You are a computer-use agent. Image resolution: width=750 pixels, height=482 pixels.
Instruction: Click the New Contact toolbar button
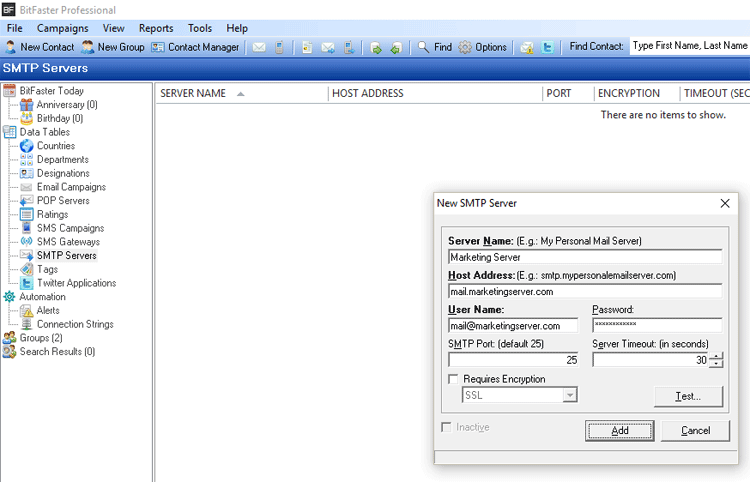(40, 47)
